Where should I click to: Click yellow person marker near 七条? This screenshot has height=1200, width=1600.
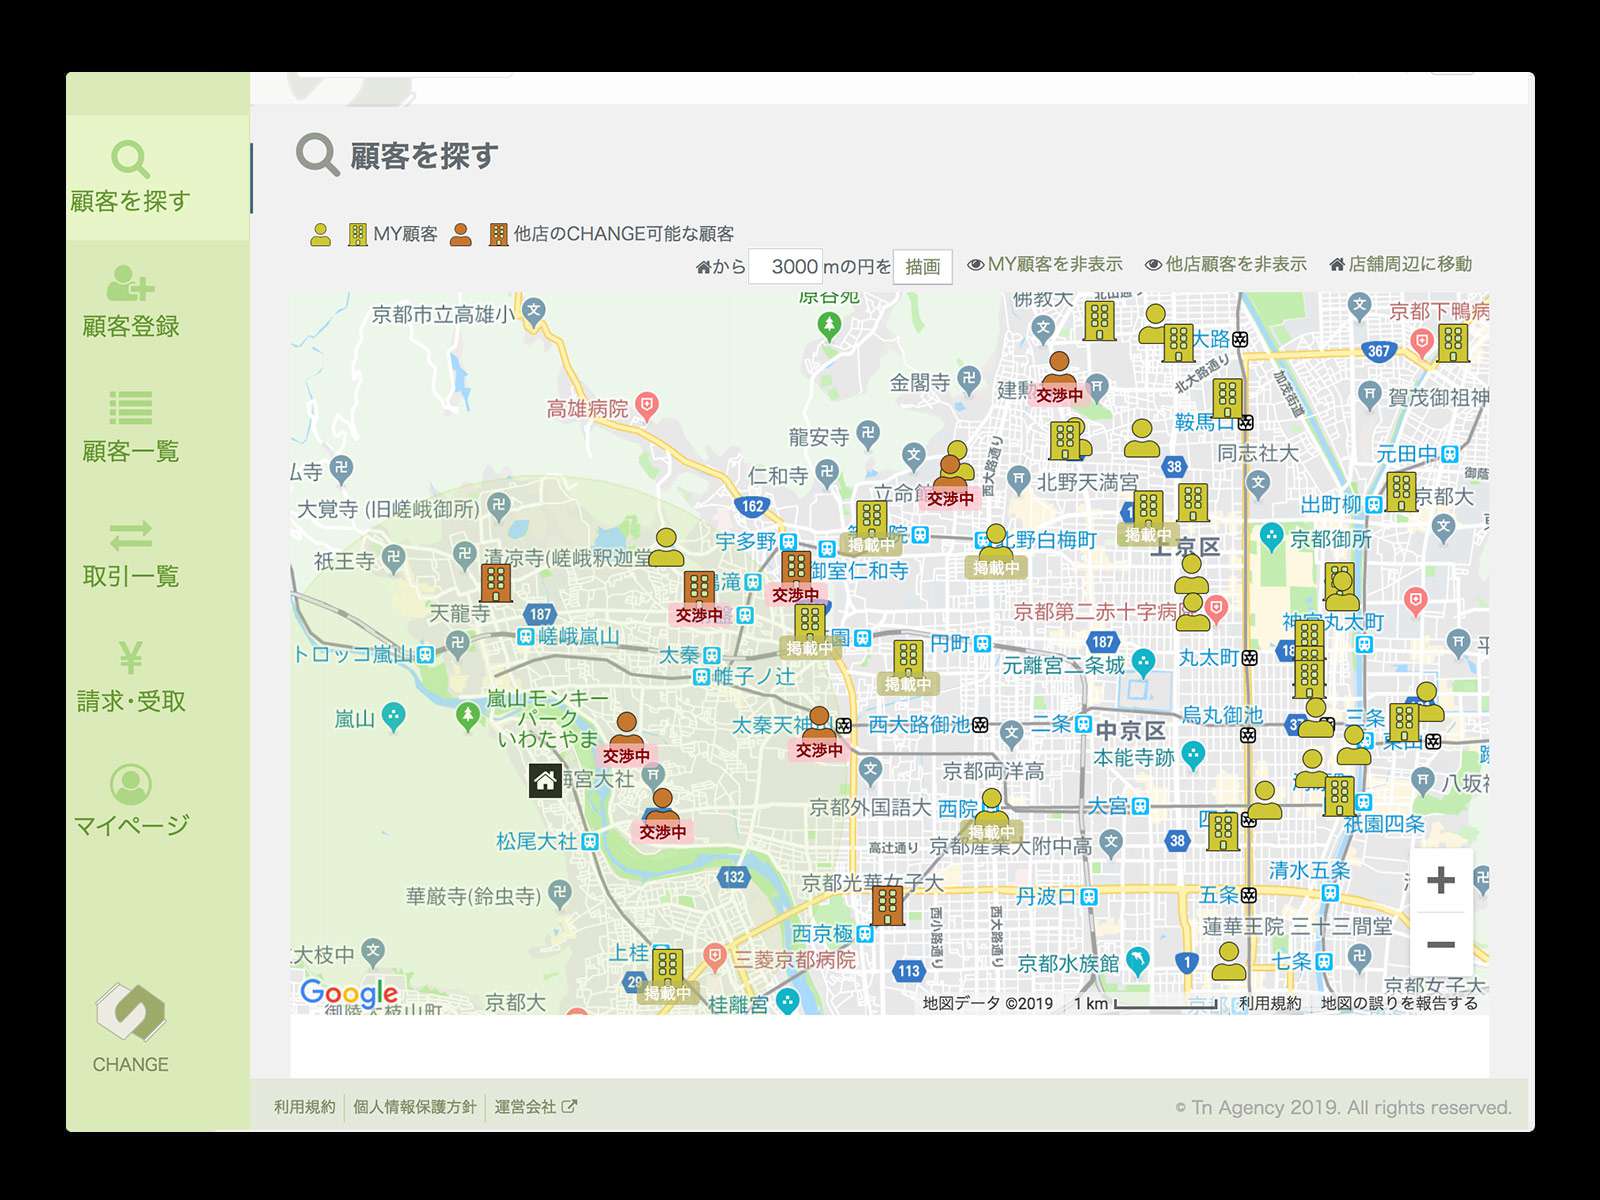pyautogui.click(x=1229, y=961)
